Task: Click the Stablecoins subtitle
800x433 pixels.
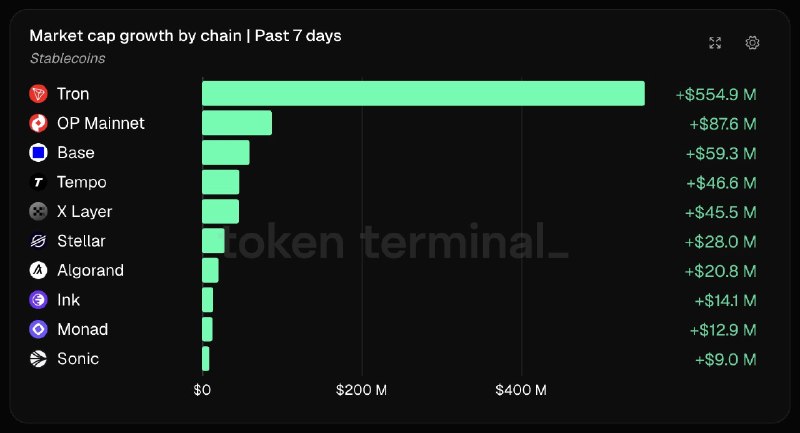Action: coord(67,58)
